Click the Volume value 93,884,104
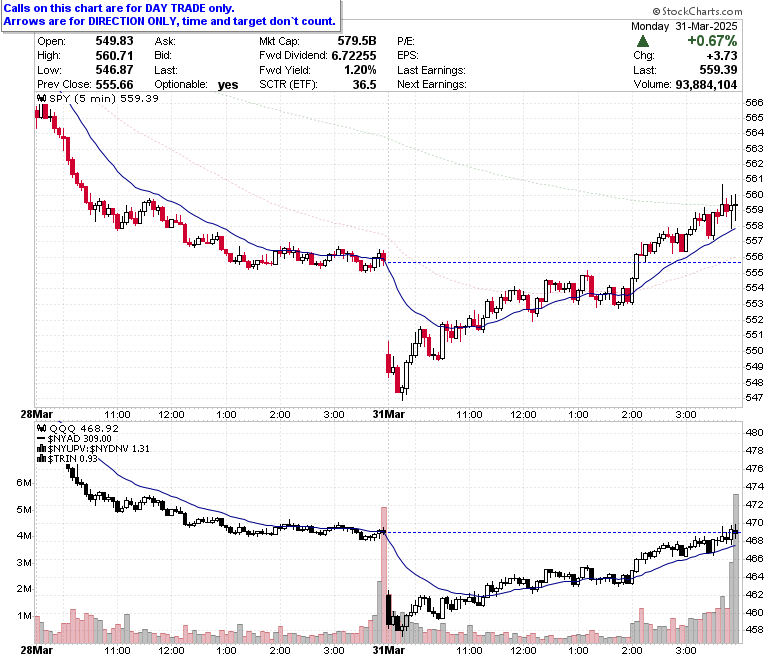Image resolution: width=780 pixels, height=659 pixels. click(x=706, y=84)
